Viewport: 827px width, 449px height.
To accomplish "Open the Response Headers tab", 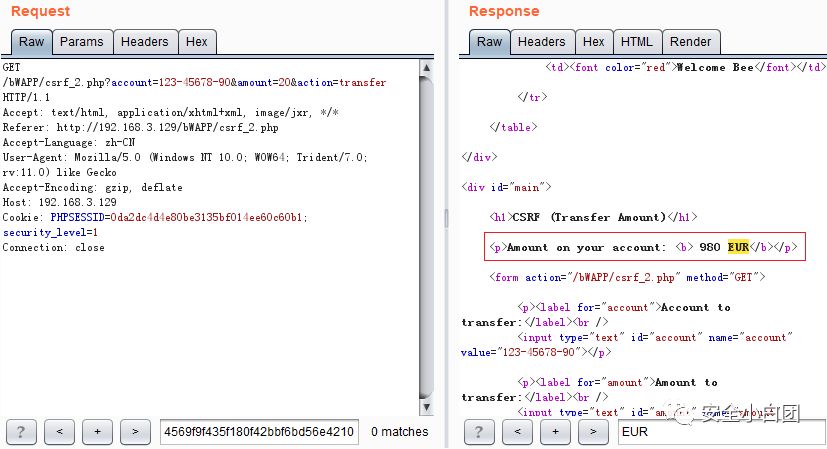I will click(x=542, y=42).
